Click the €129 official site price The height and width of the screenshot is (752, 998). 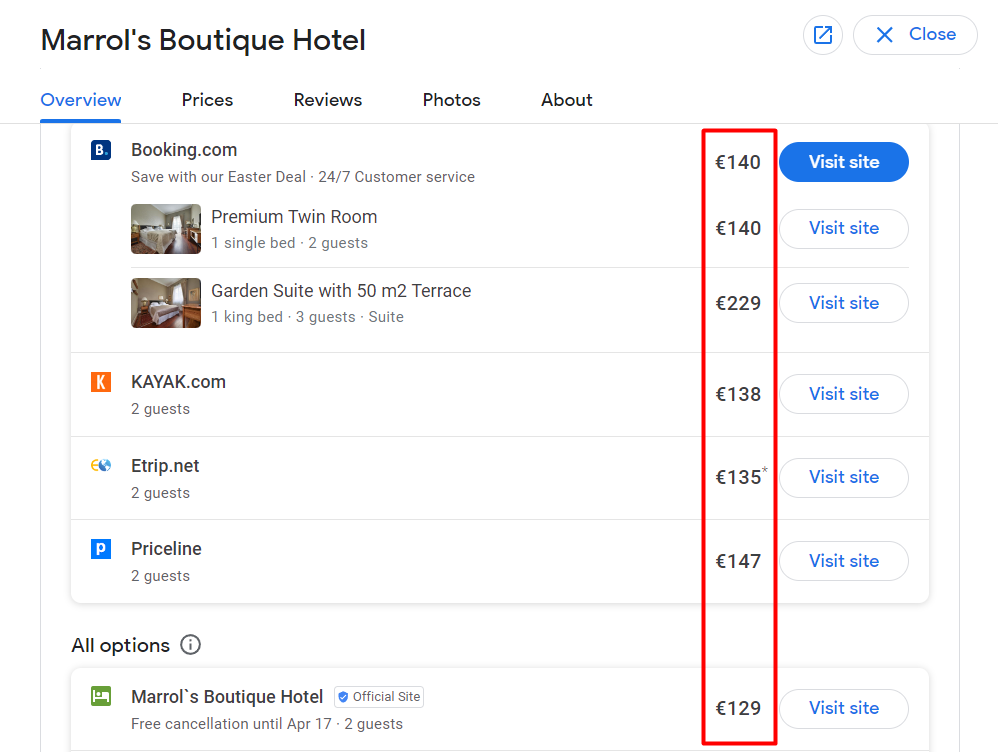point(738,708)
